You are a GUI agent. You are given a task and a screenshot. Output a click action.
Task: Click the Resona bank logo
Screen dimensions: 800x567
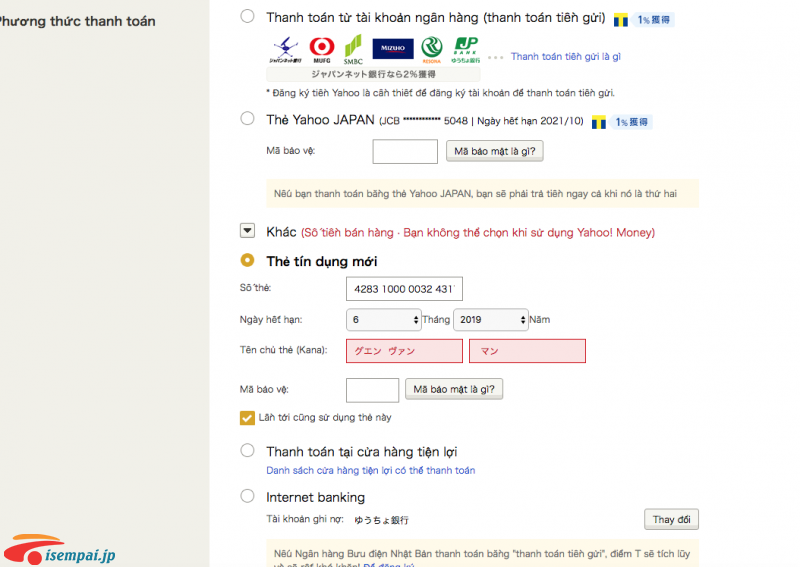432,50
